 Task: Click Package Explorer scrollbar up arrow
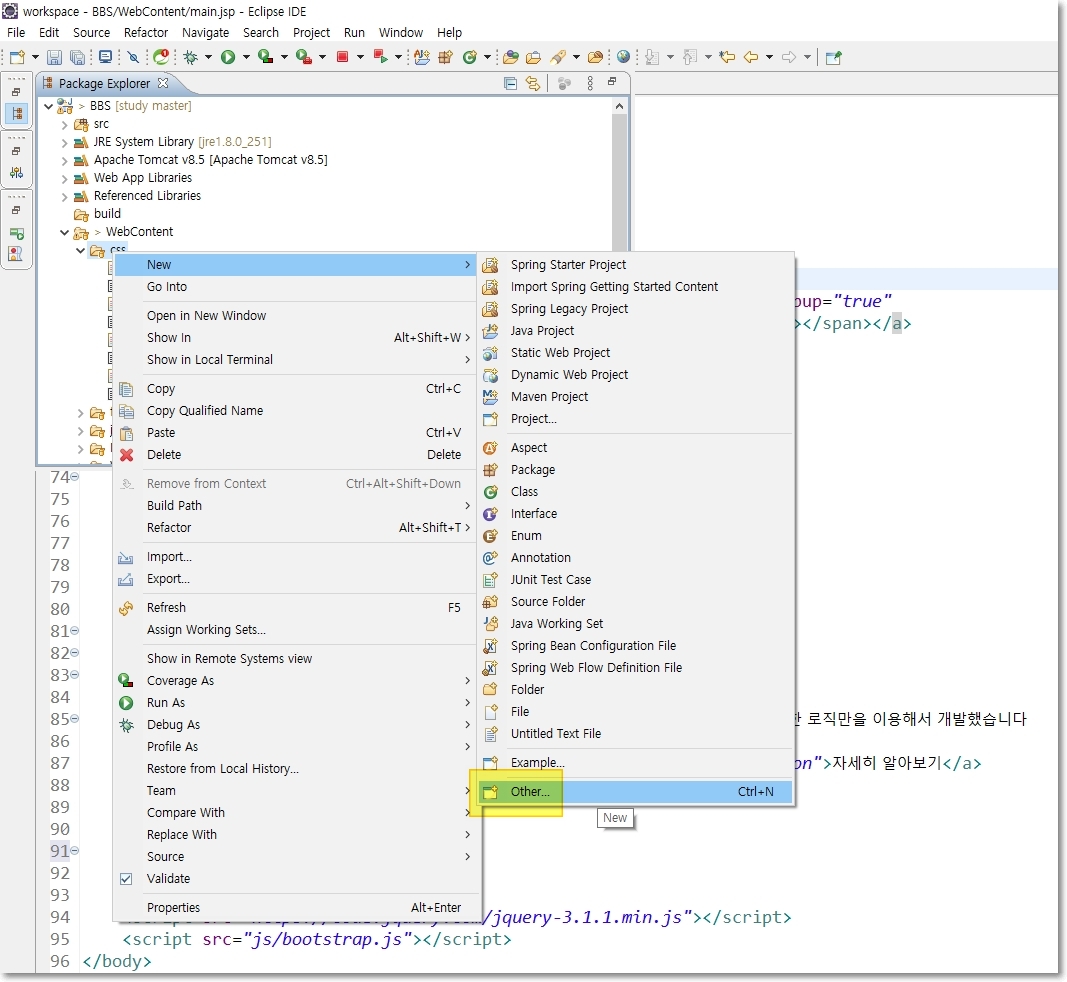[619, 106]
